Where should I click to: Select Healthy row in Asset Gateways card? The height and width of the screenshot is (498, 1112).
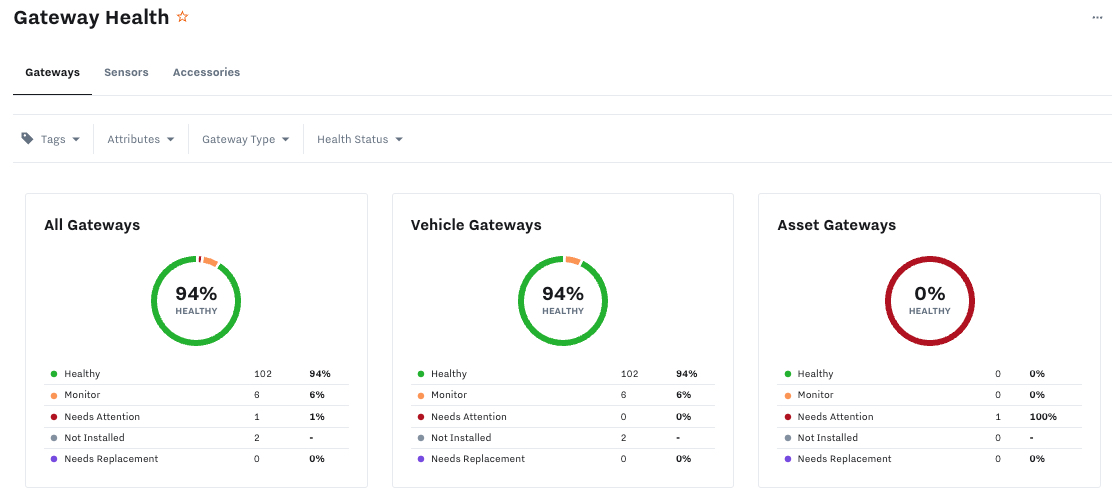(930, 374)
